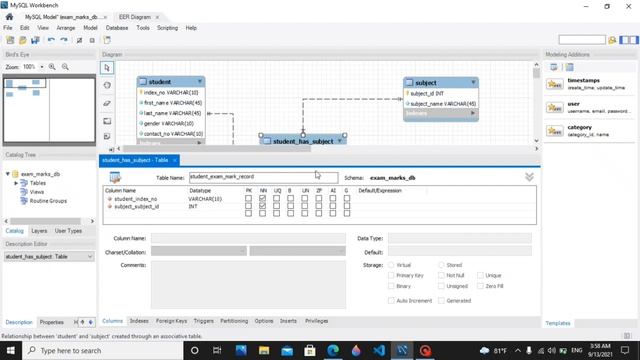The height and width of the screenshot is (360, 640).
Task: Click the search icon beside search box
Action: (612, 40)
